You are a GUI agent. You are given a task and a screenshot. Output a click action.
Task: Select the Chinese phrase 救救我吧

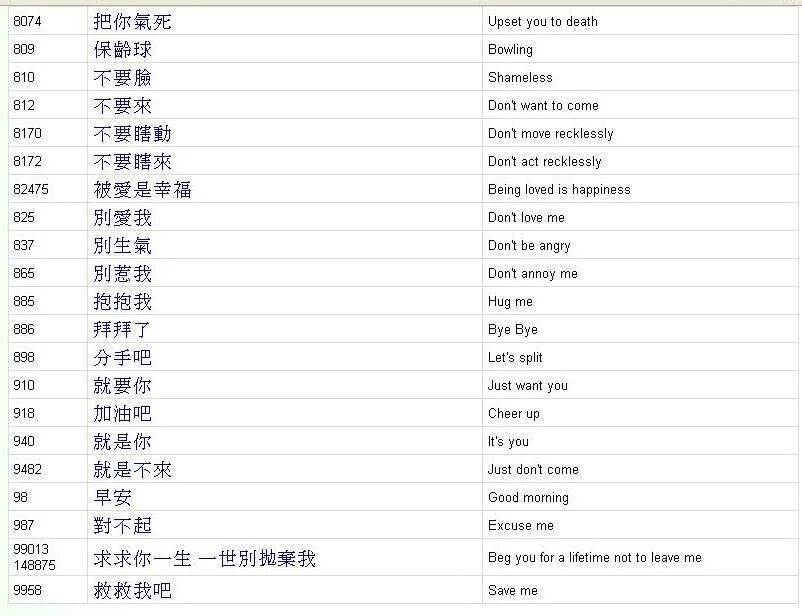pyautogui.click(x=132, y=591)
